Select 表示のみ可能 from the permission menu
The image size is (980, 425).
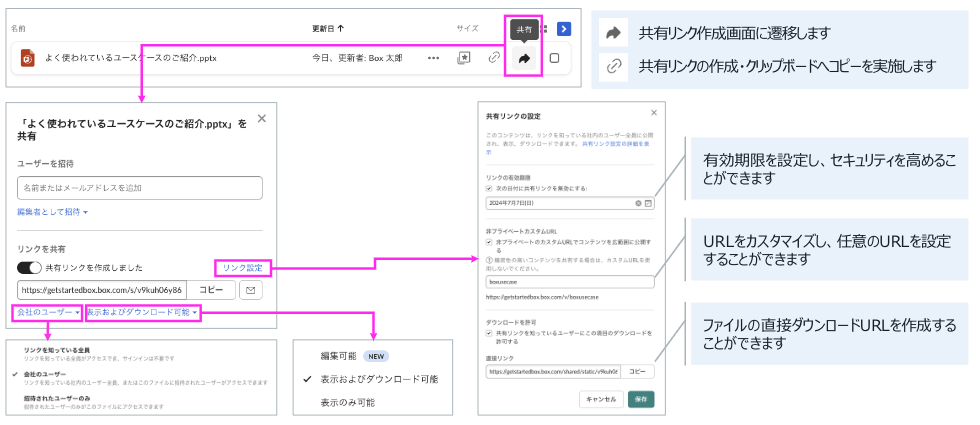[347, 402]
